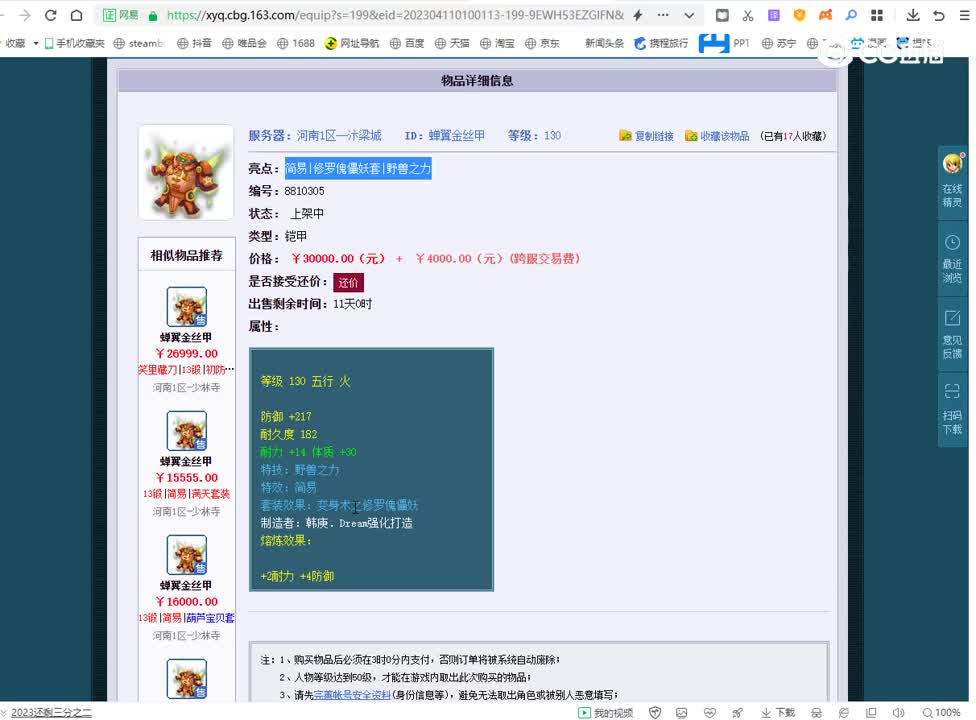This screenshot has width=976, height=720.
Task: Open the 携程旅行 bookmark
Action: click(x=661, y=43)
